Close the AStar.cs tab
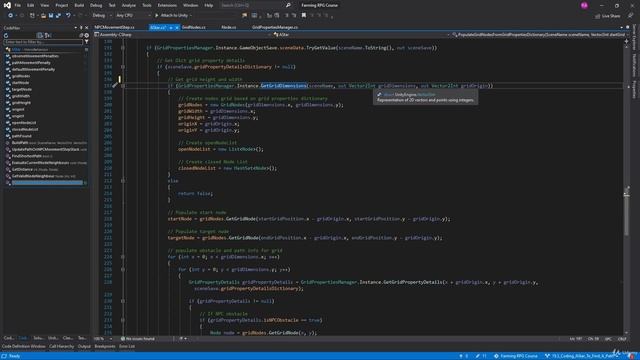The width and height of the screenshot is (640, 360). point(177,28)
